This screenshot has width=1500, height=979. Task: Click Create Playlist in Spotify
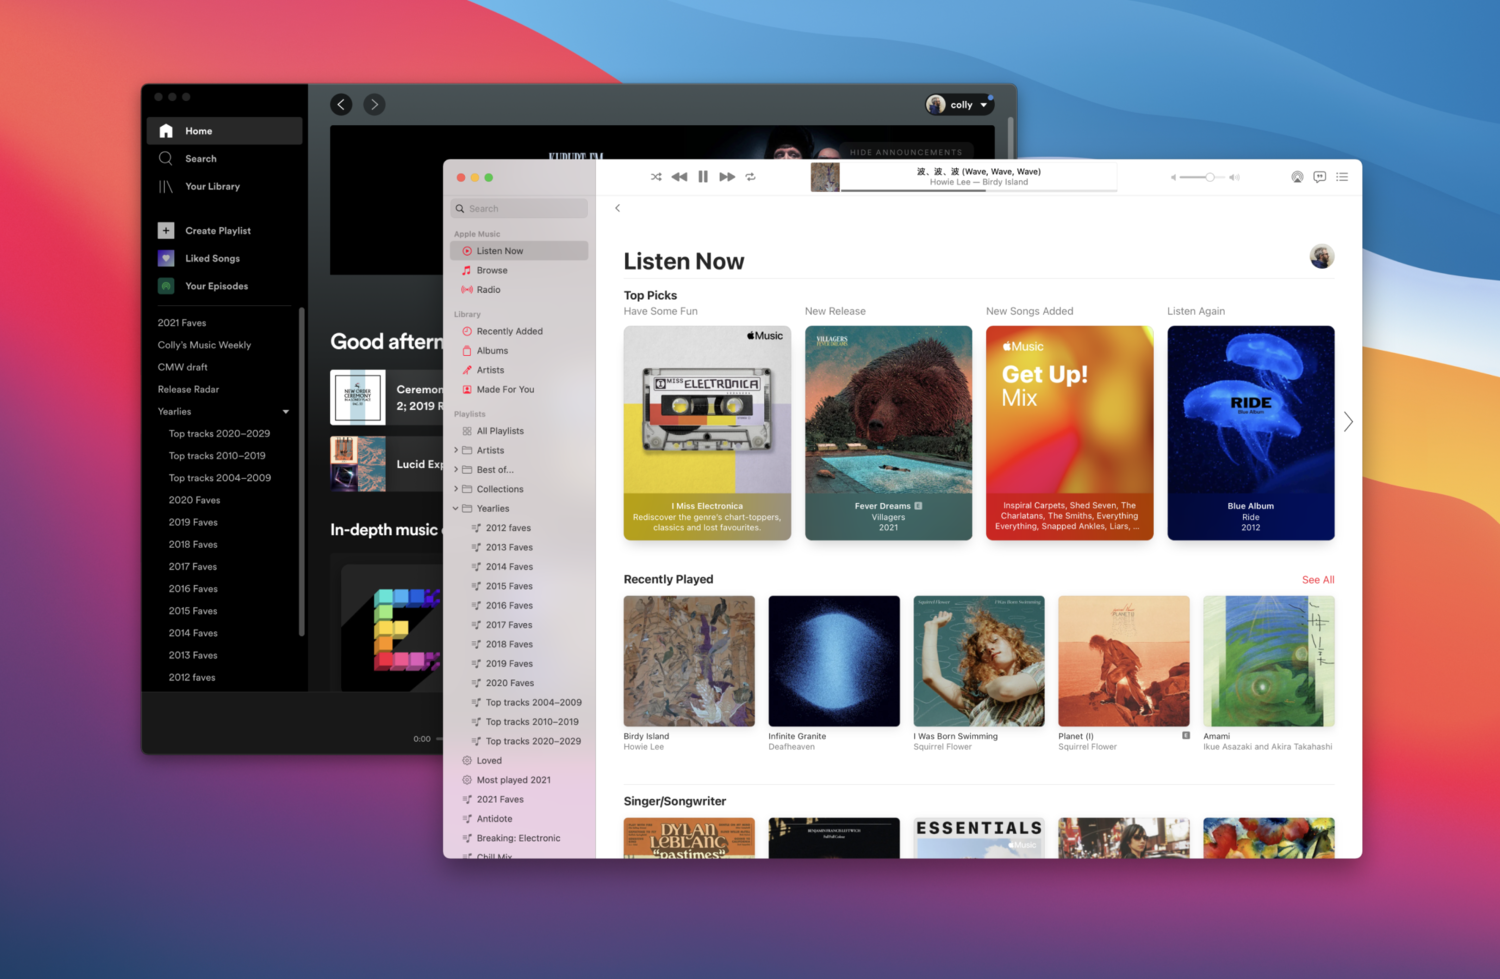[x=217, y=231]
